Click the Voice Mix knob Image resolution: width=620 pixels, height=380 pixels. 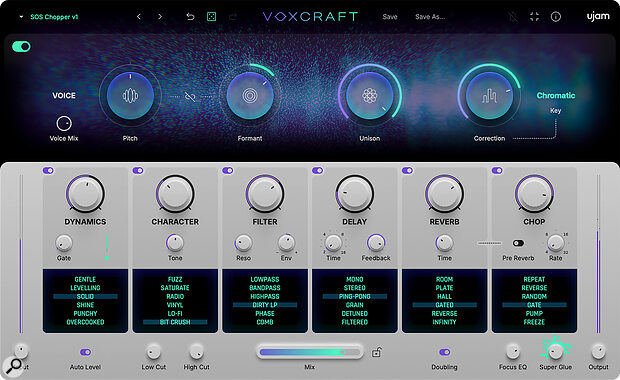[64, 124]
